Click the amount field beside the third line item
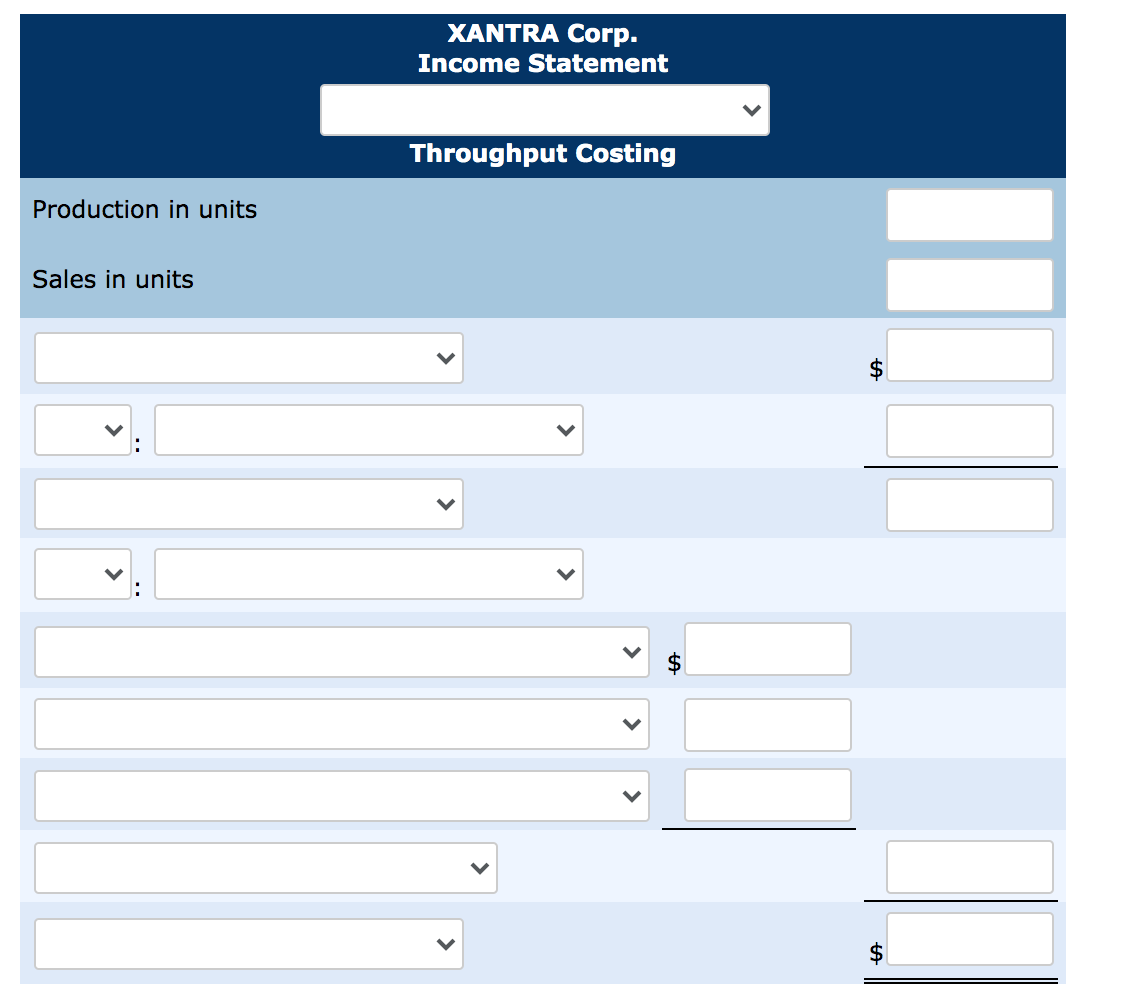 (x=970, y=503)
